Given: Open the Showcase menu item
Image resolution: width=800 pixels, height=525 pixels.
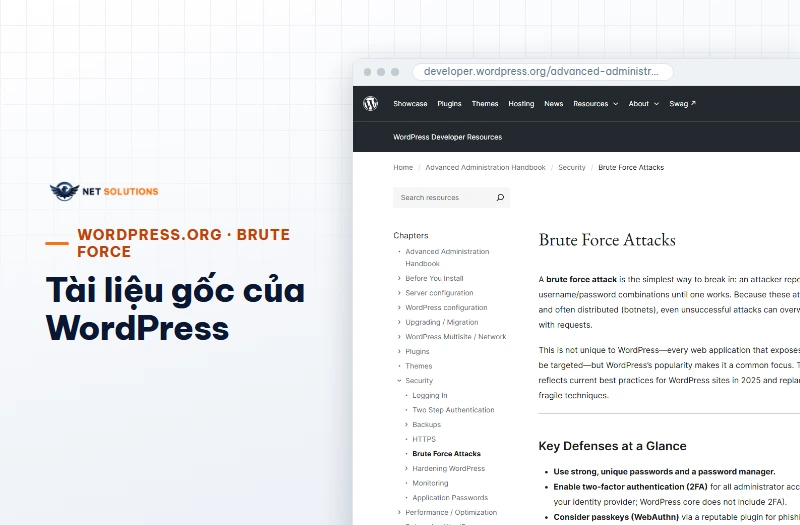Looking at the screenshot, I should pyautogui.click(x=410, y=104).
